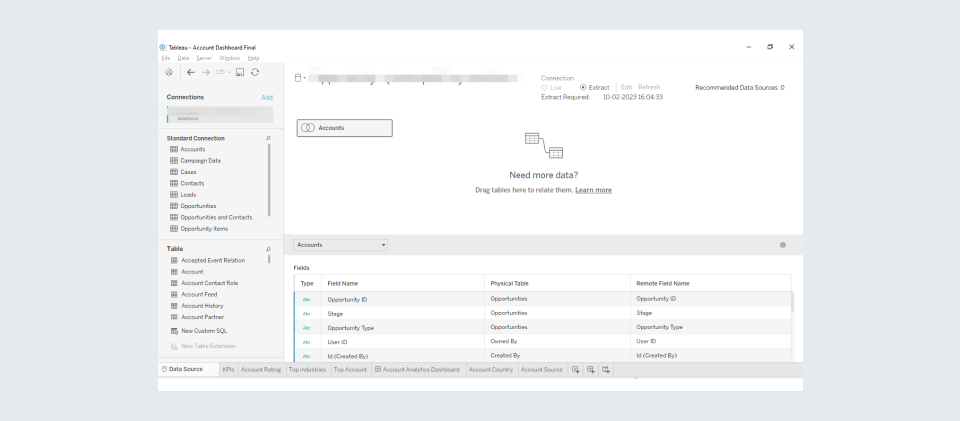The width and height of the screenshot is (960, 421).
Task: Click the Abc type icon for Stage field
Action: (307, 313)
